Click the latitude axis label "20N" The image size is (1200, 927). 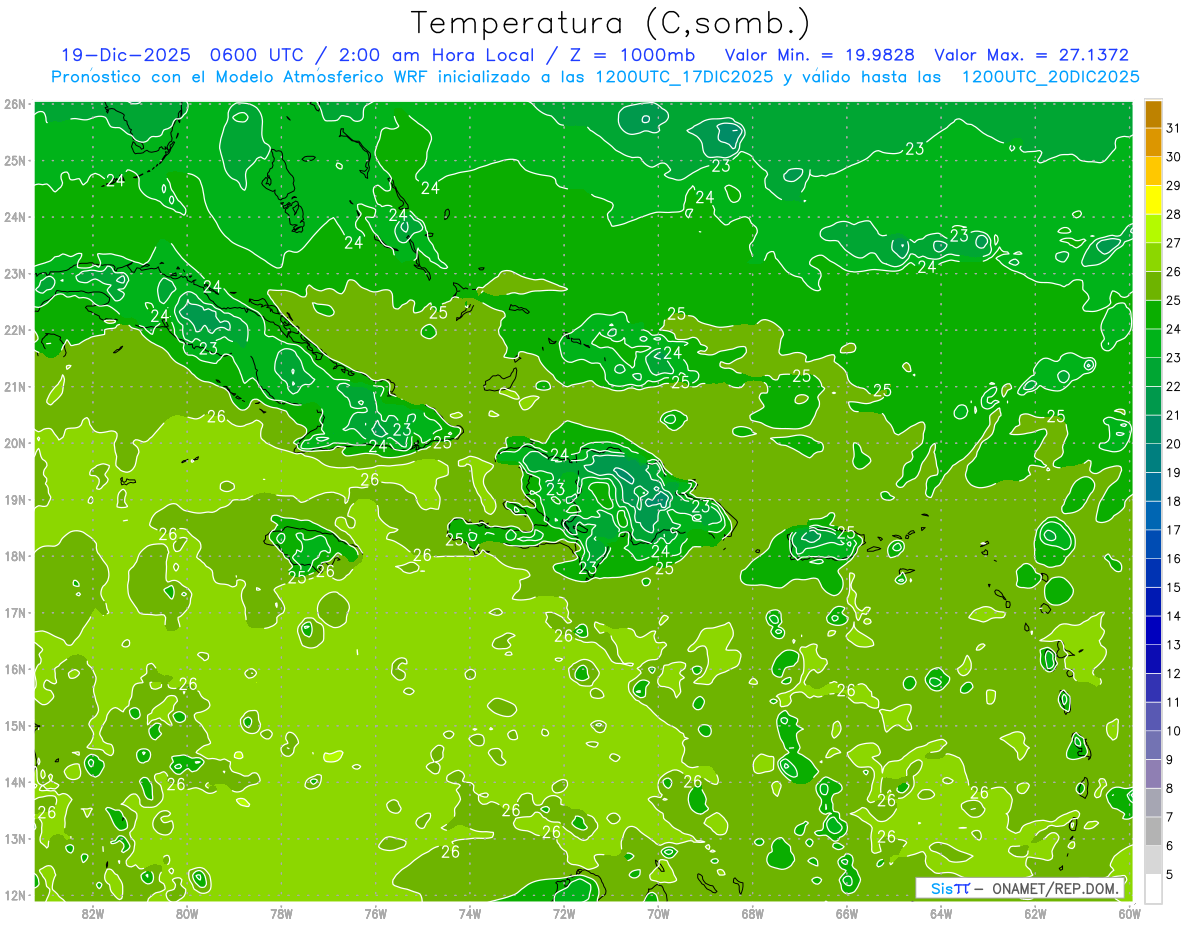(14, 443)
